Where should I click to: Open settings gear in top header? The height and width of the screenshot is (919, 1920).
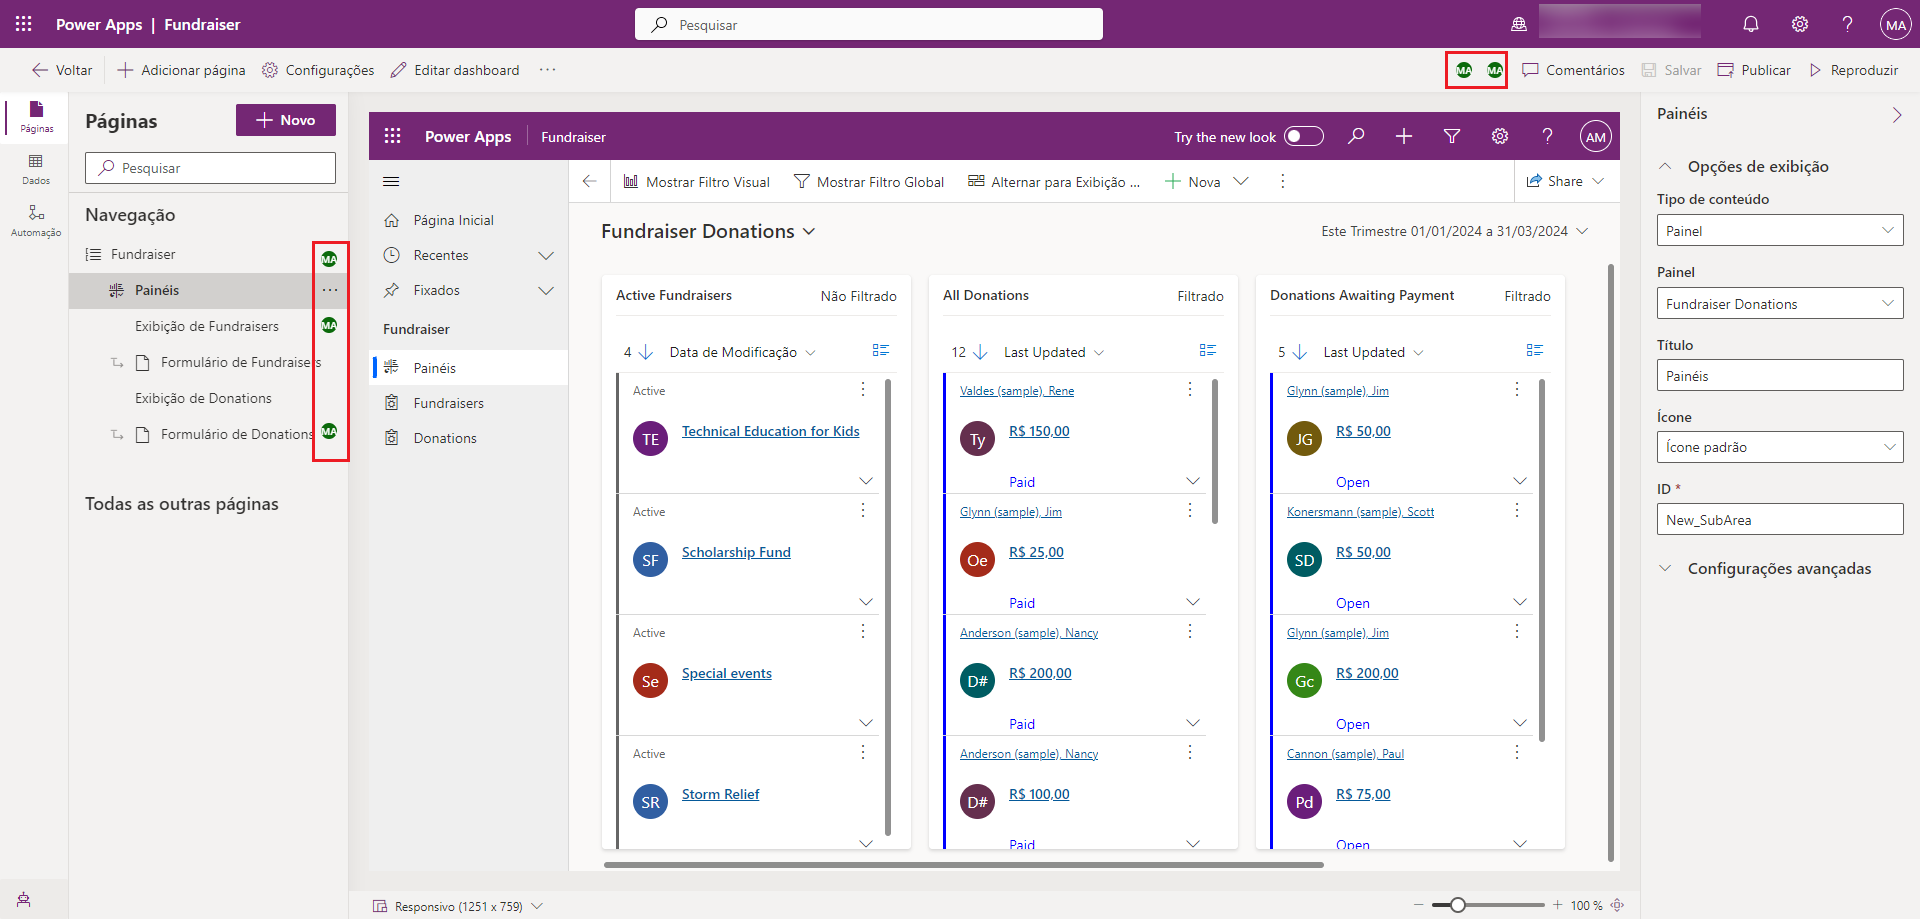pos(1800,24)
